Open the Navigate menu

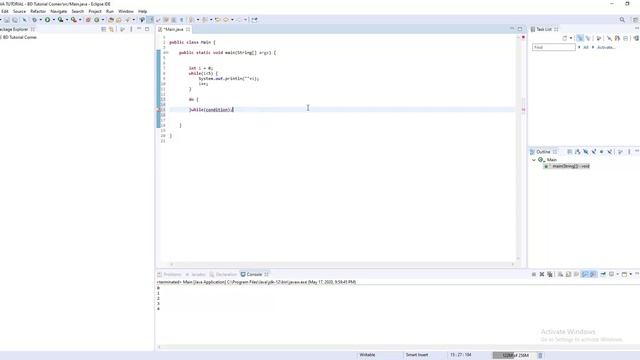point(58,11)
